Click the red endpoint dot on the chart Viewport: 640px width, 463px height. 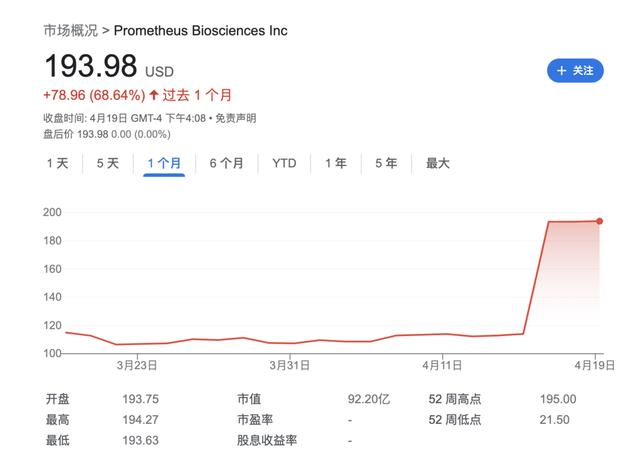tap(600, 221)
